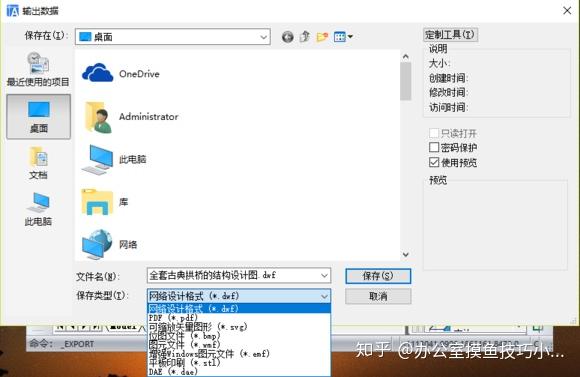Choose 平板印刷 (*.stl) option
Image resolution: width=580 pixels, height=377 pixels.
coord(239,363)
